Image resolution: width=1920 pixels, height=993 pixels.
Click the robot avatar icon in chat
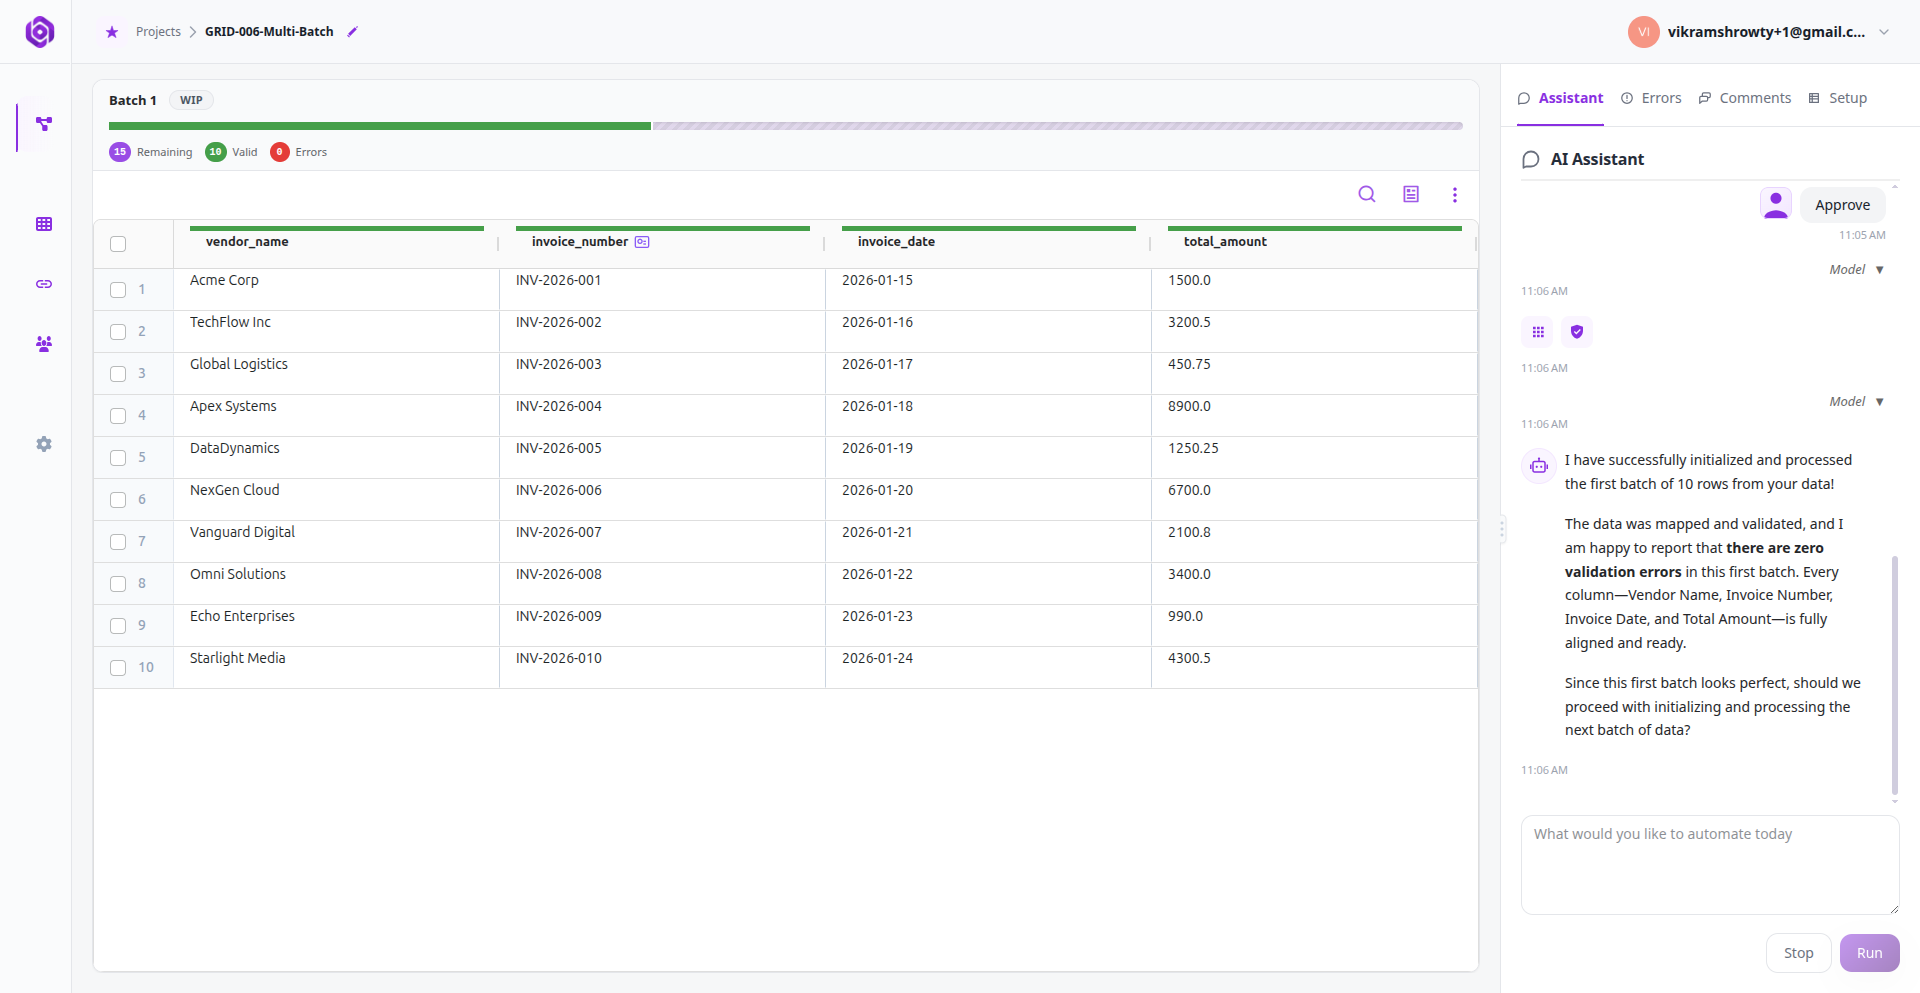tap(1539, 466)
